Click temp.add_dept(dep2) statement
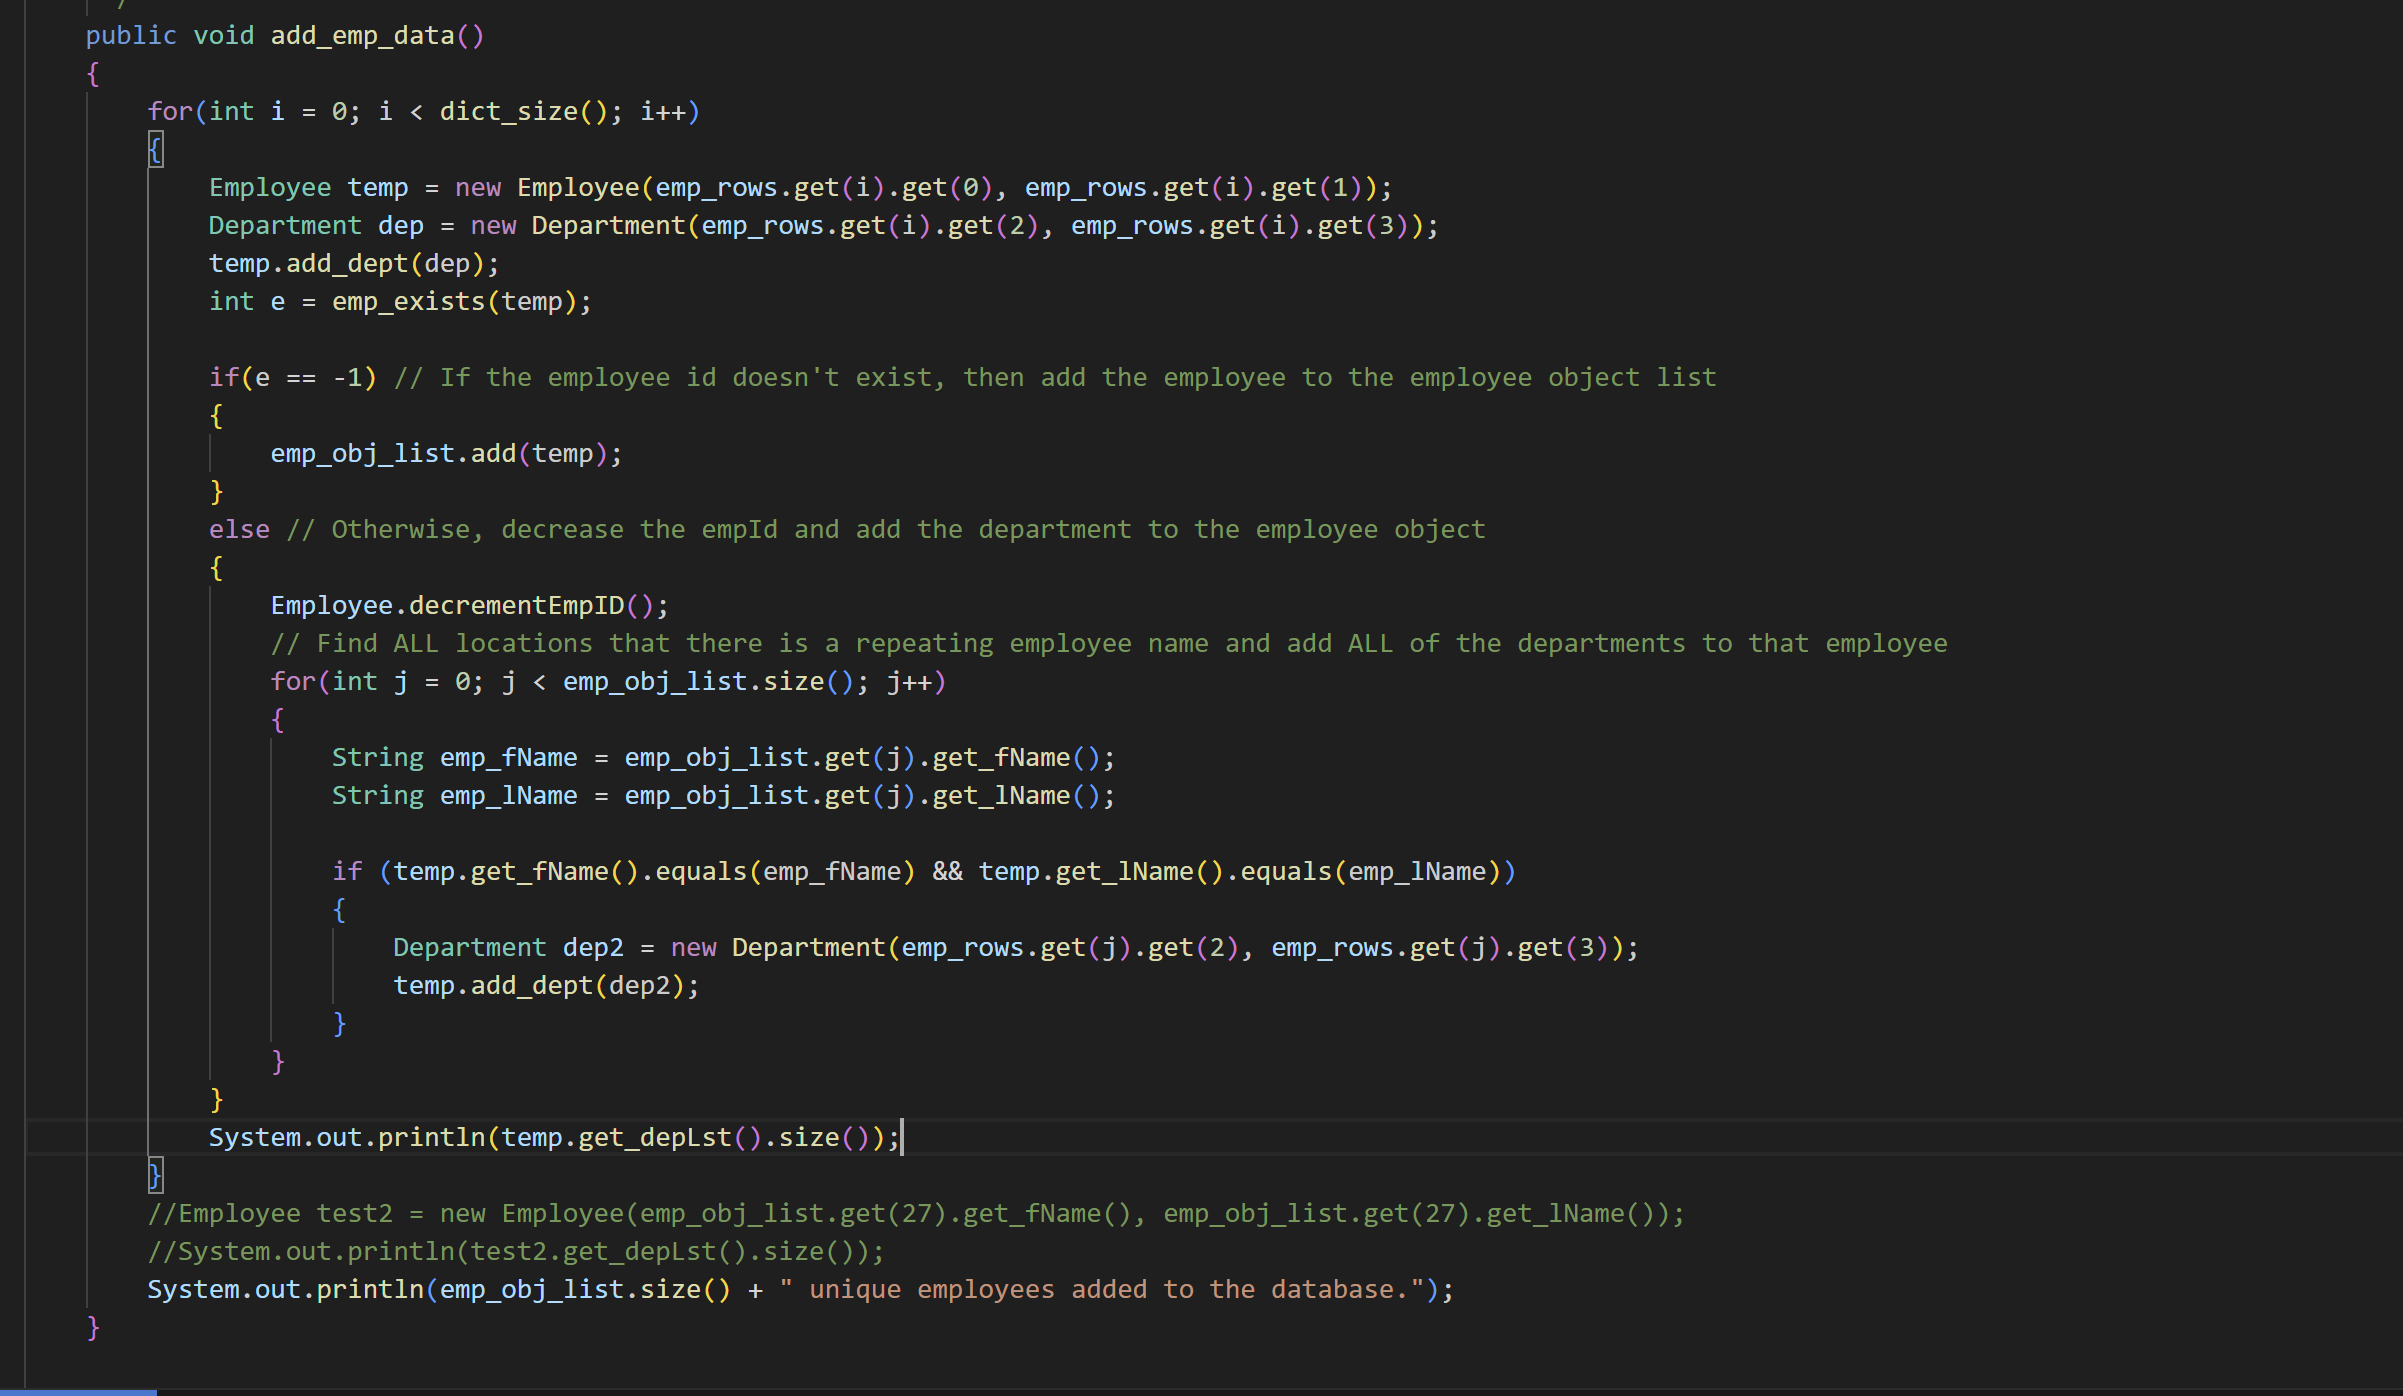Image resolution: width=2403 pixels, height=1396 pixels. [545, 986]
